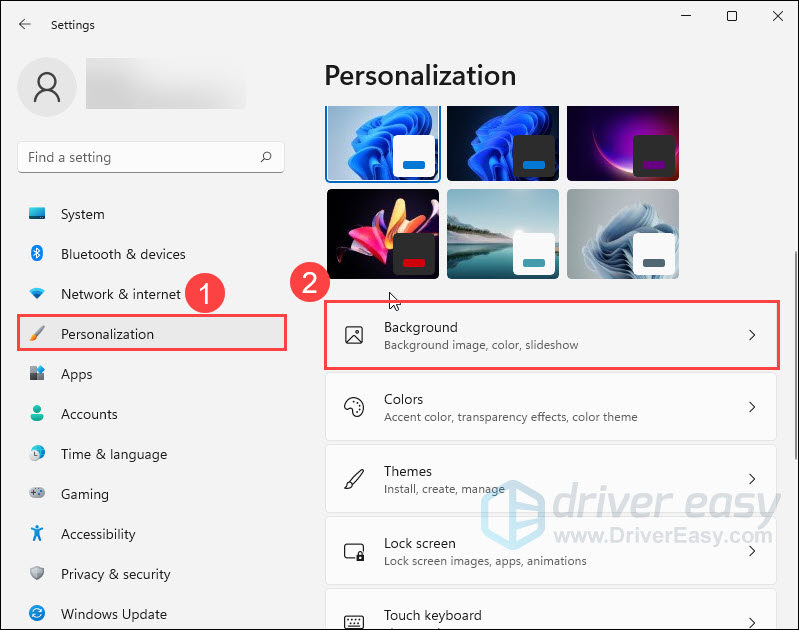Expand Touch keyboard settings chevron

point(752,622)
